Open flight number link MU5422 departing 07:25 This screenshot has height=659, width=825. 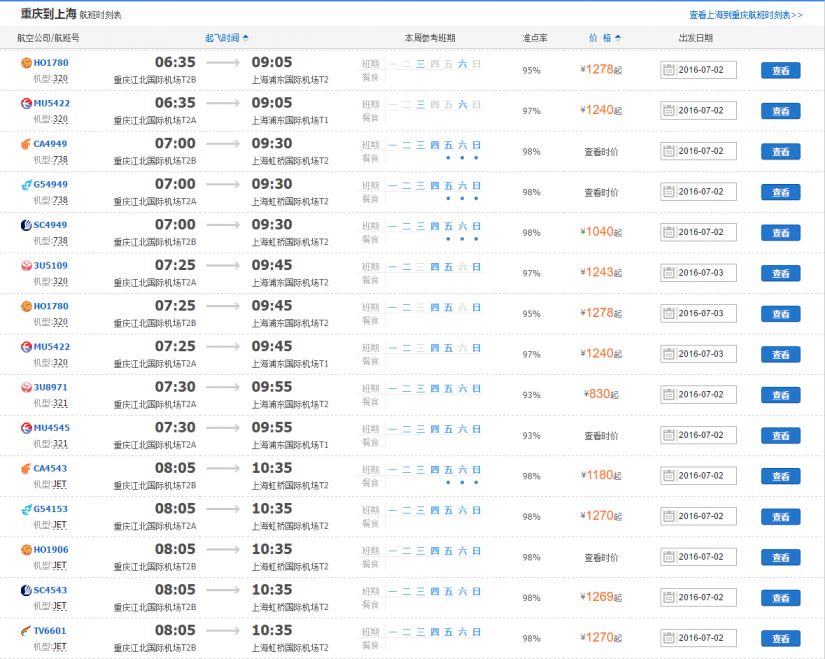pyautogui.click(x=52, y=346)
